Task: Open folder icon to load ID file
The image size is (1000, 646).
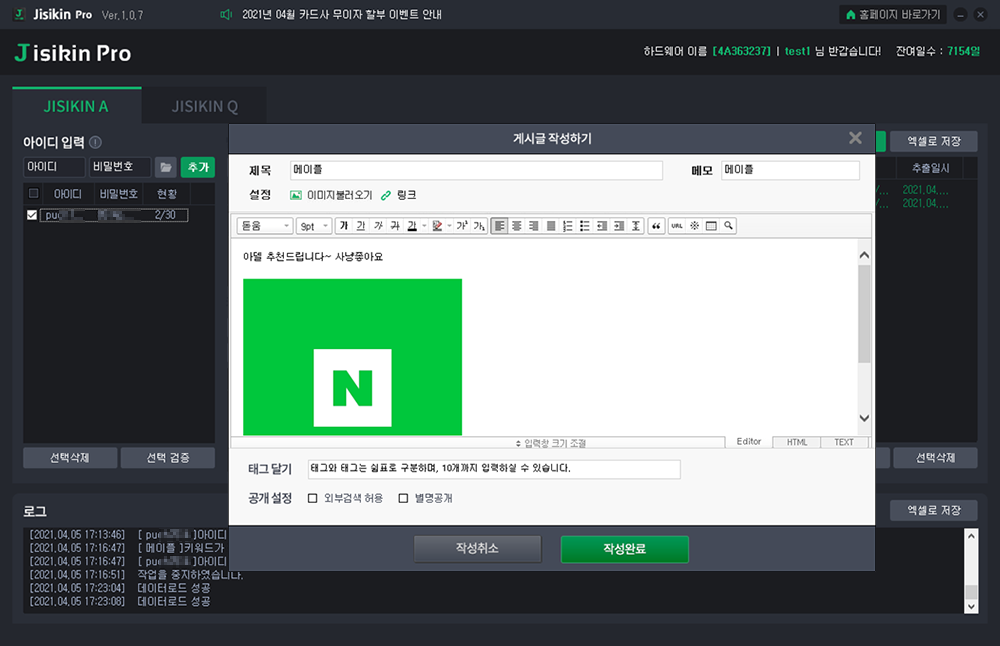Action: click(166, 167)
